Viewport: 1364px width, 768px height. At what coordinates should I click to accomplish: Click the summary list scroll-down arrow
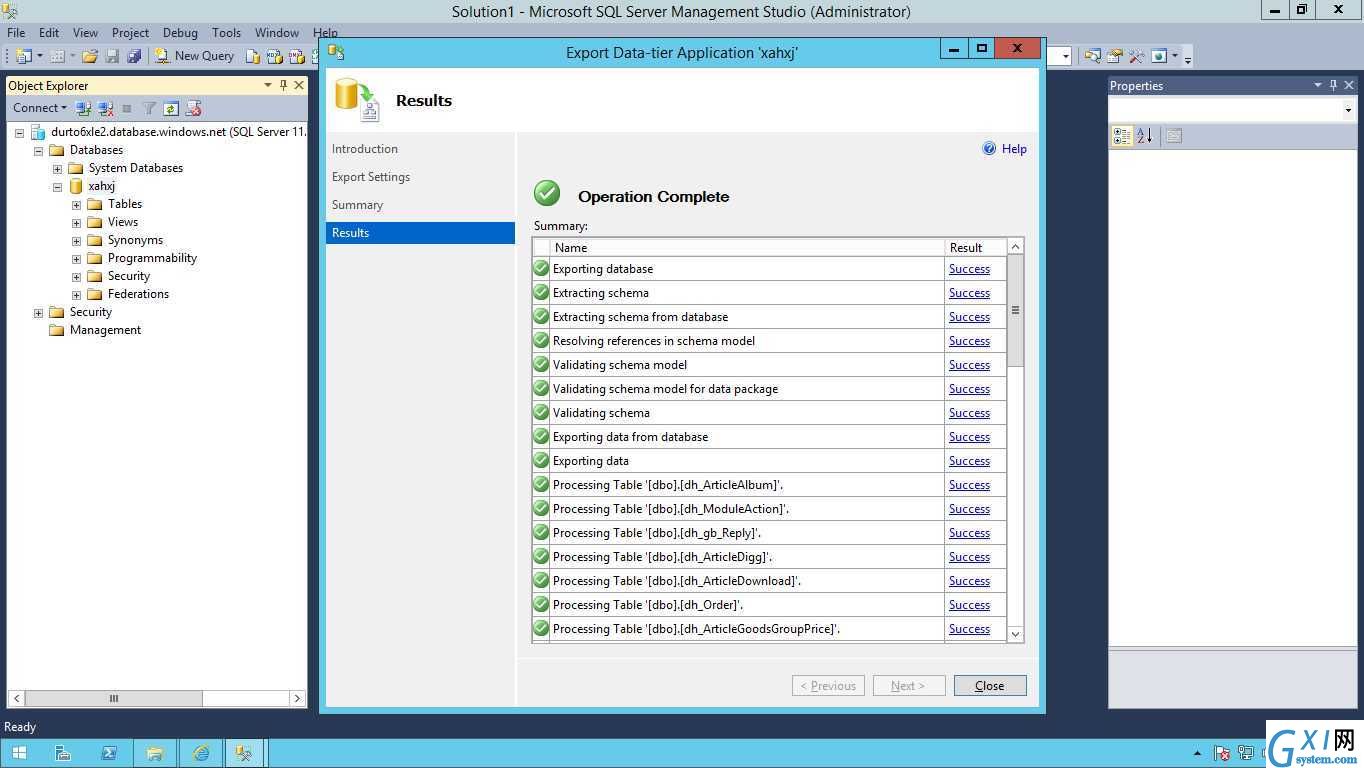pyautogui.click(x=1015, y=634)
